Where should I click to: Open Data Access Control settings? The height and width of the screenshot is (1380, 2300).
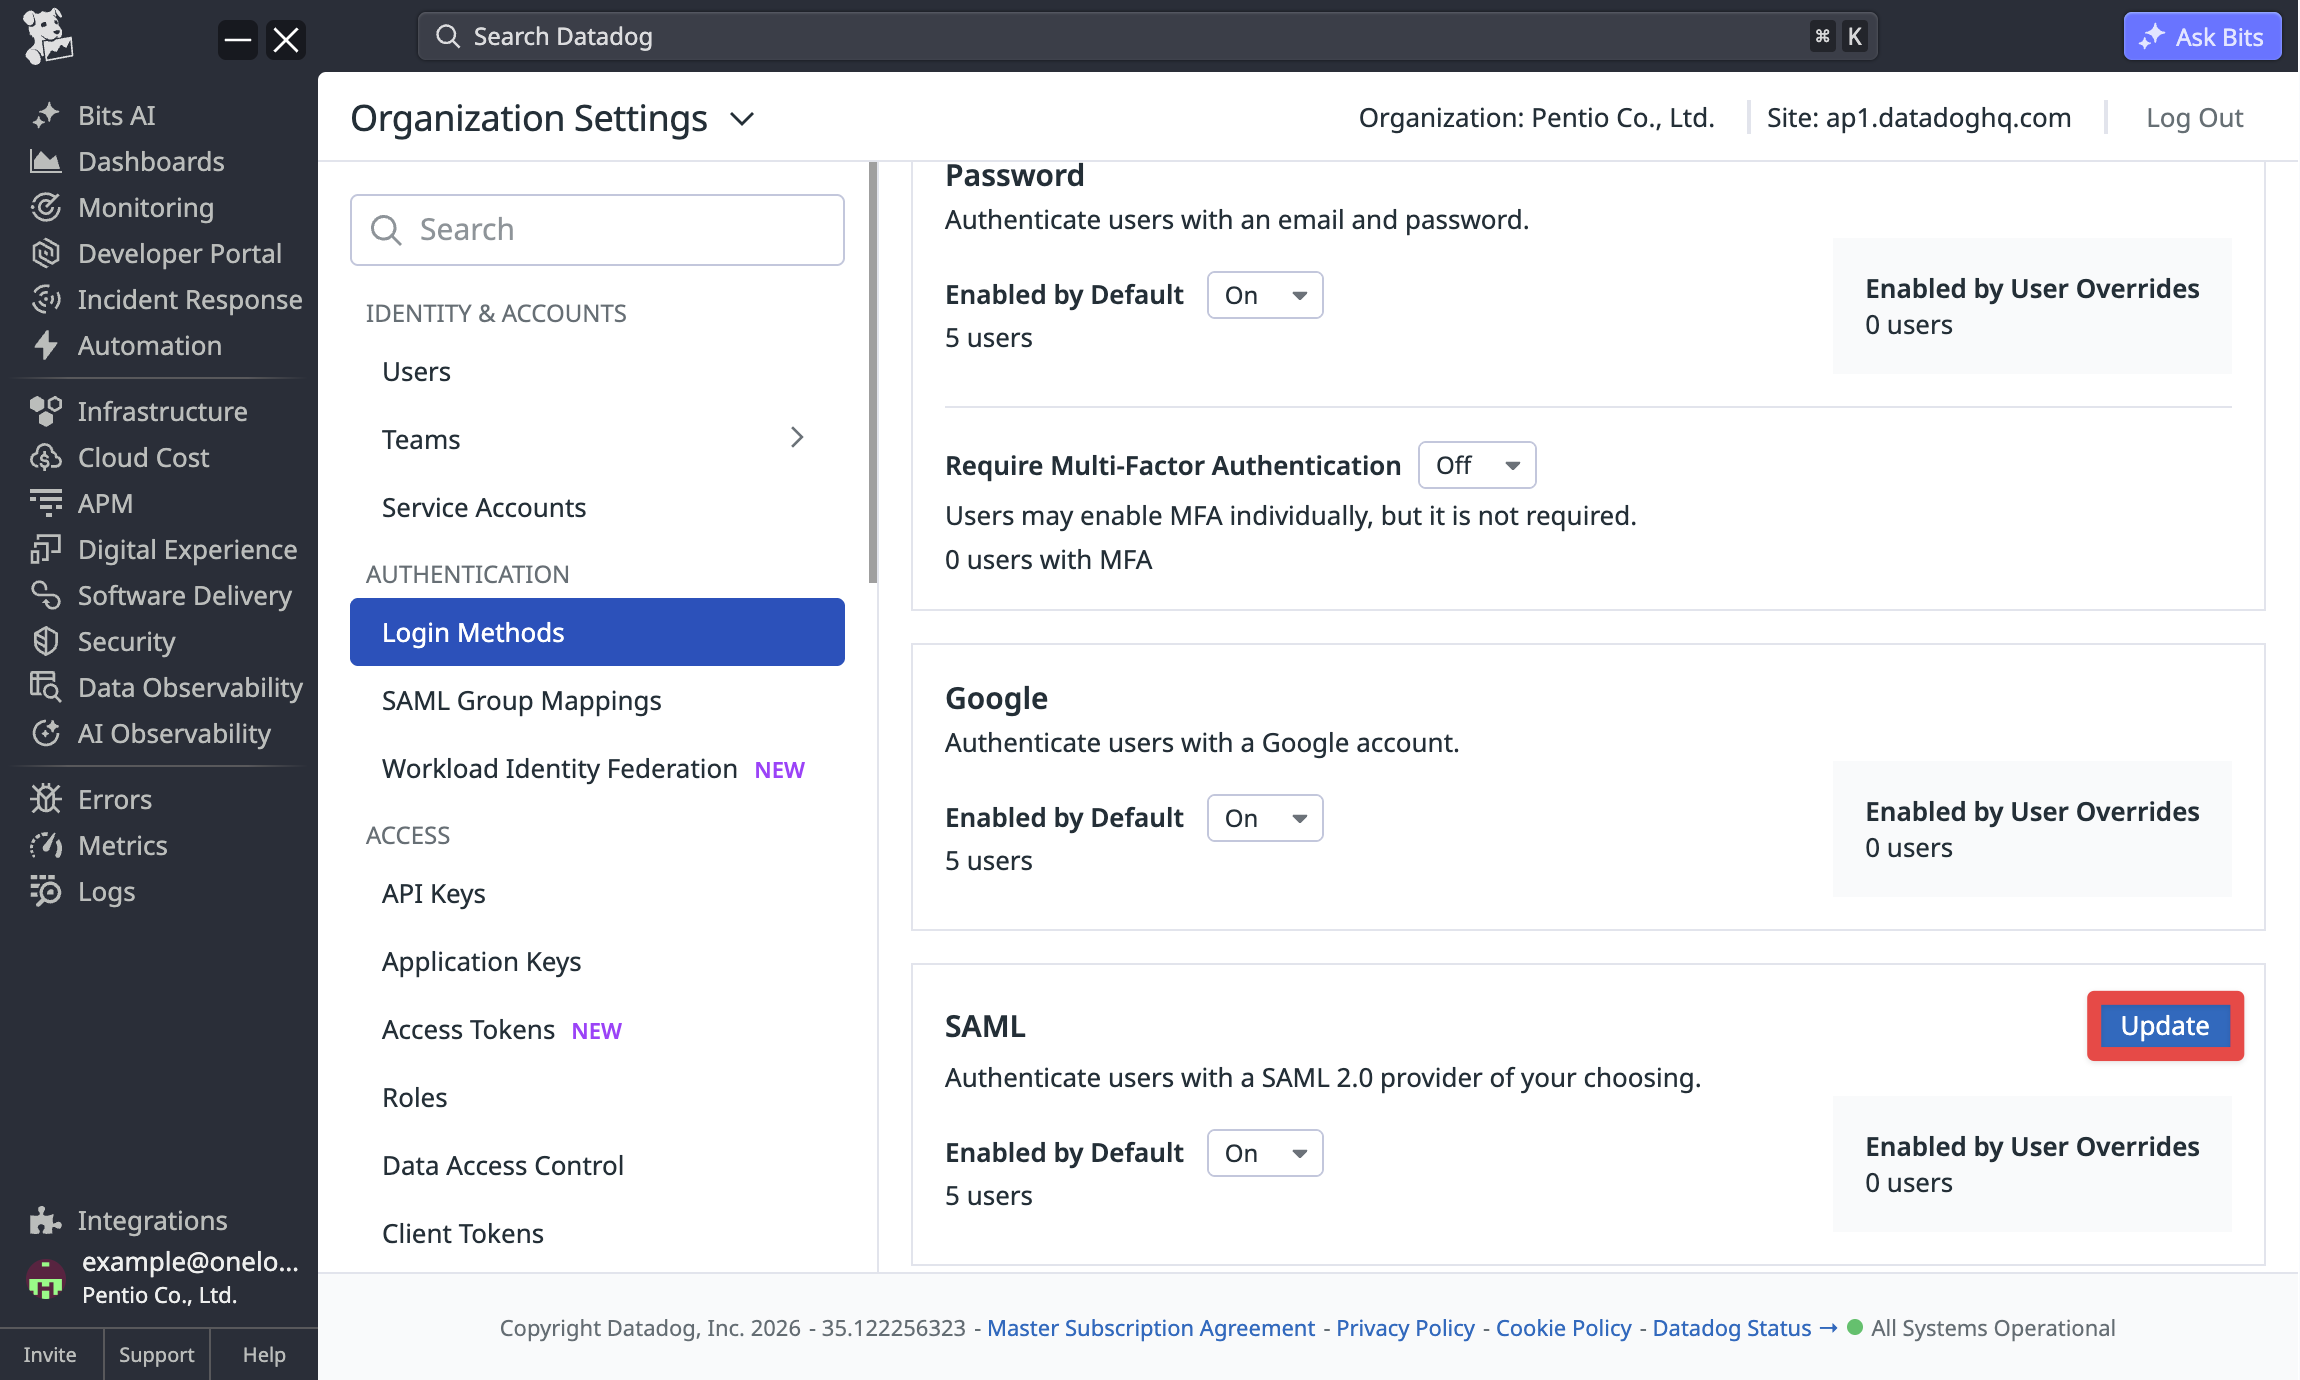pos(597,1166)
